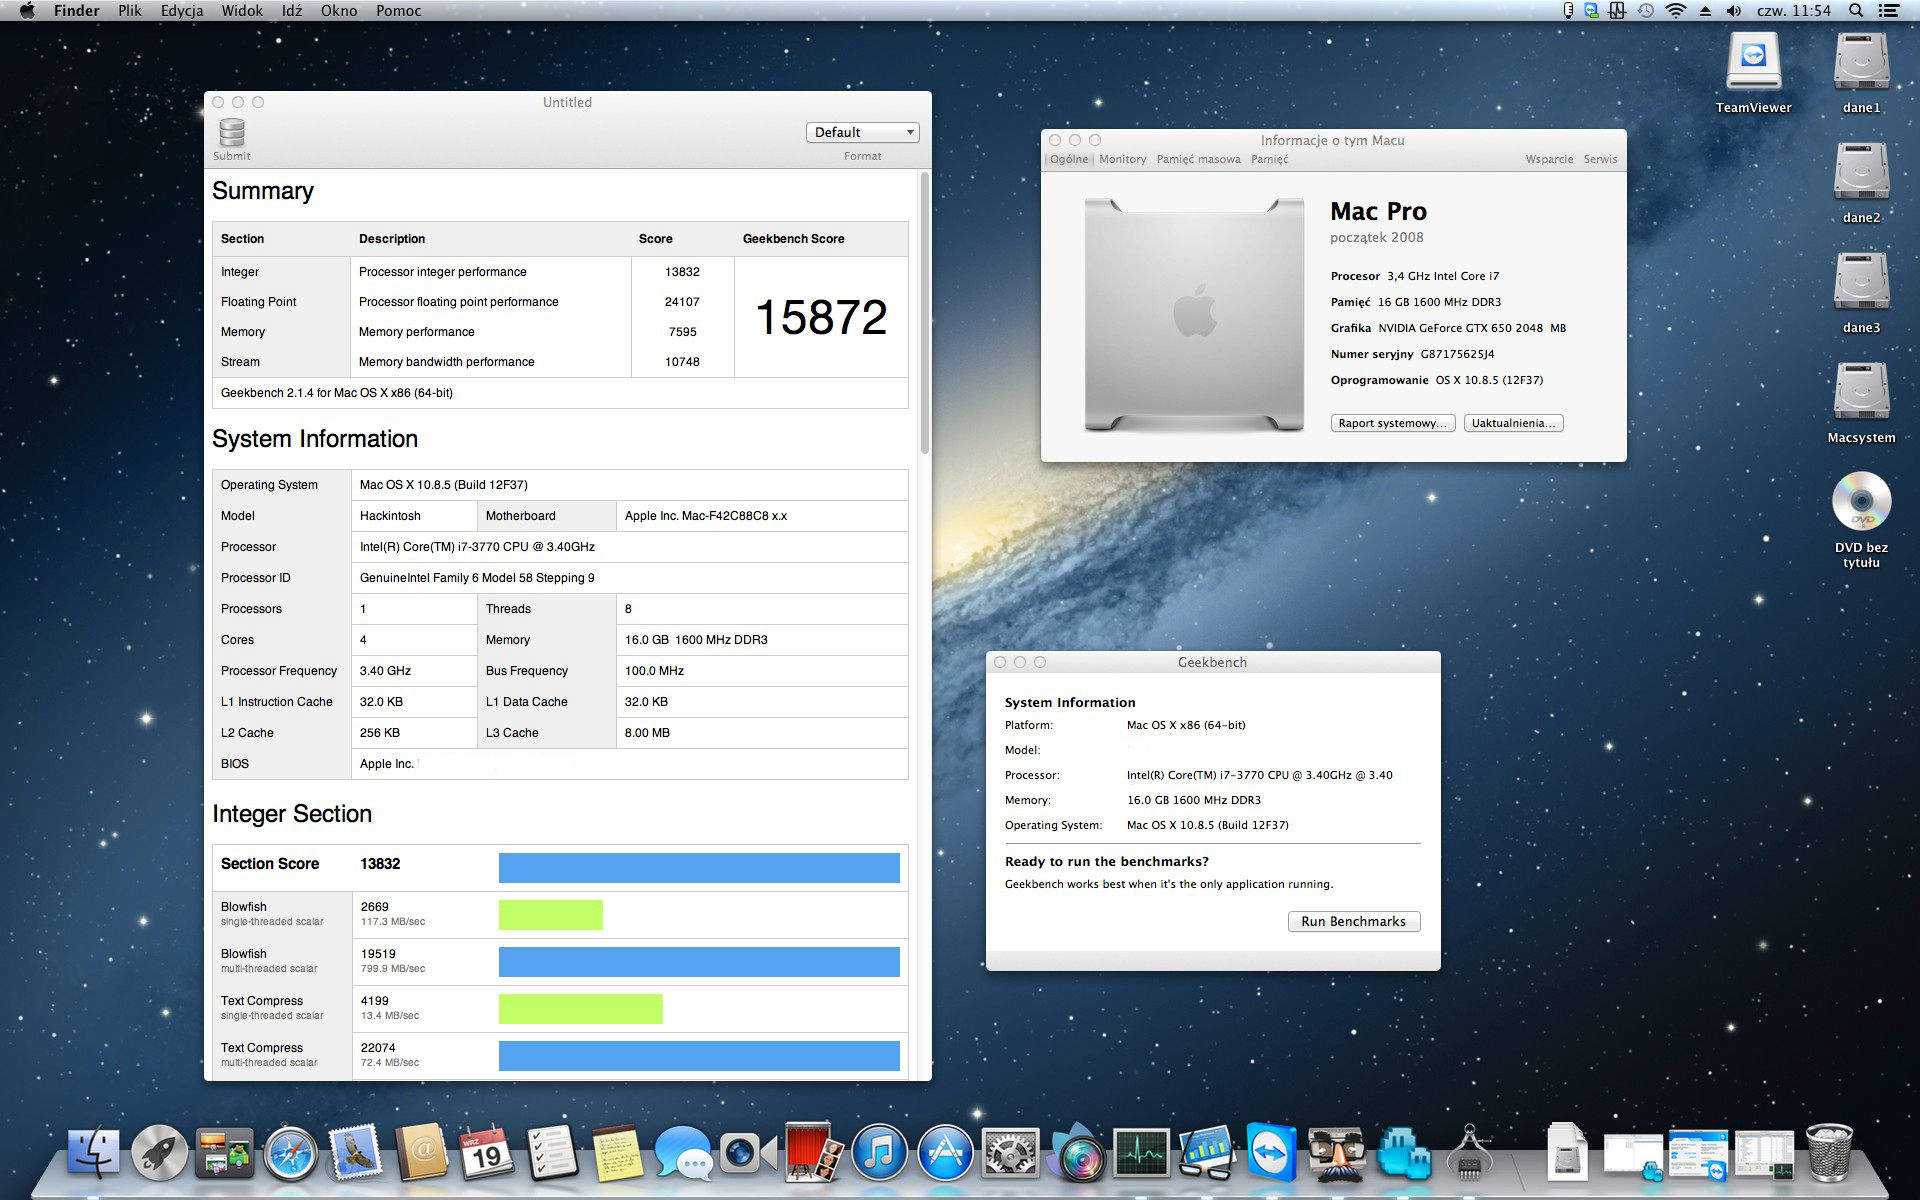Screen dimensions: 1920x1200
Task: Click the volume icon in menu bar
Action: click(x=1734, y=11)
